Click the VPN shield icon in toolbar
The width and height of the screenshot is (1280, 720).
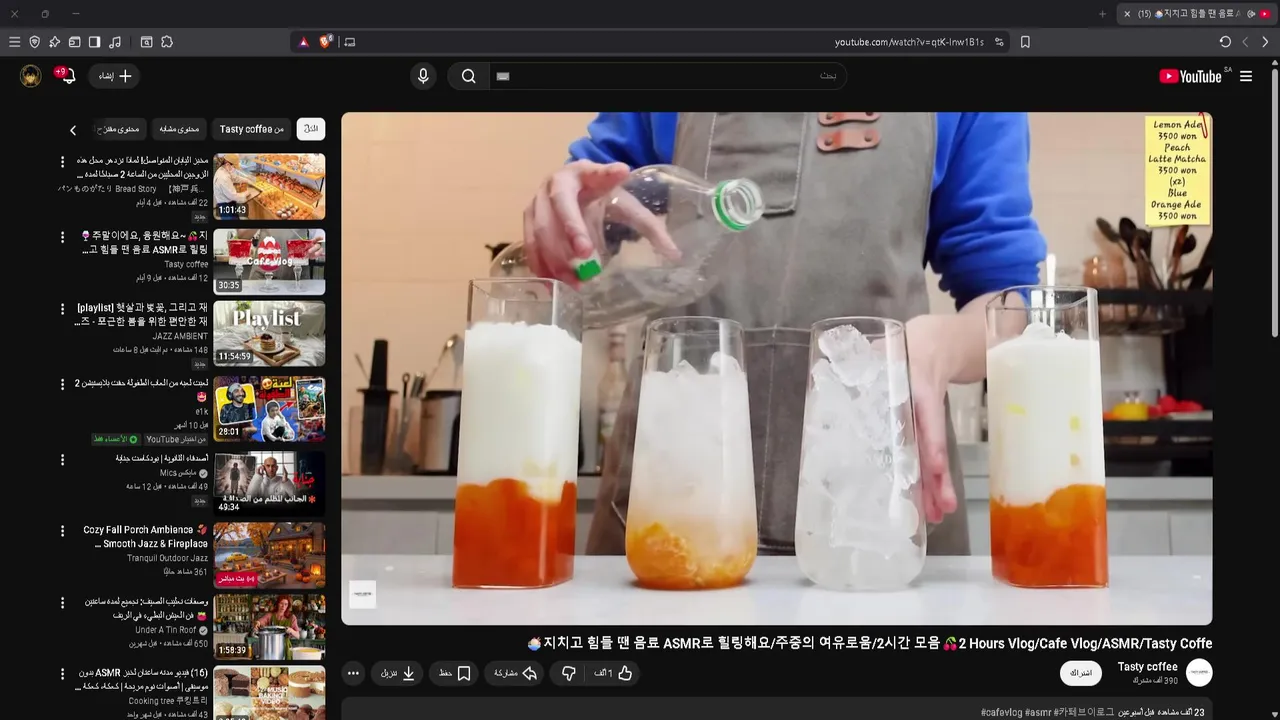[x=34, y=42]
